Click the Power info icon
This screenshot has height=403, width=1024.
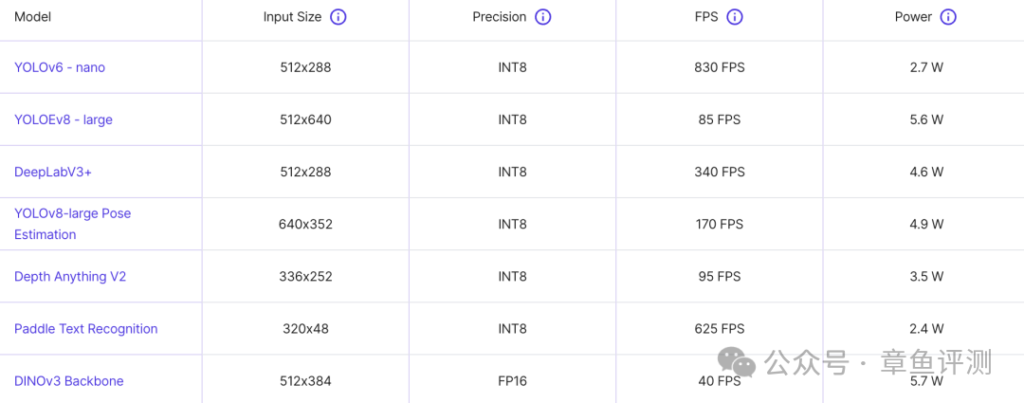[948, 17]
